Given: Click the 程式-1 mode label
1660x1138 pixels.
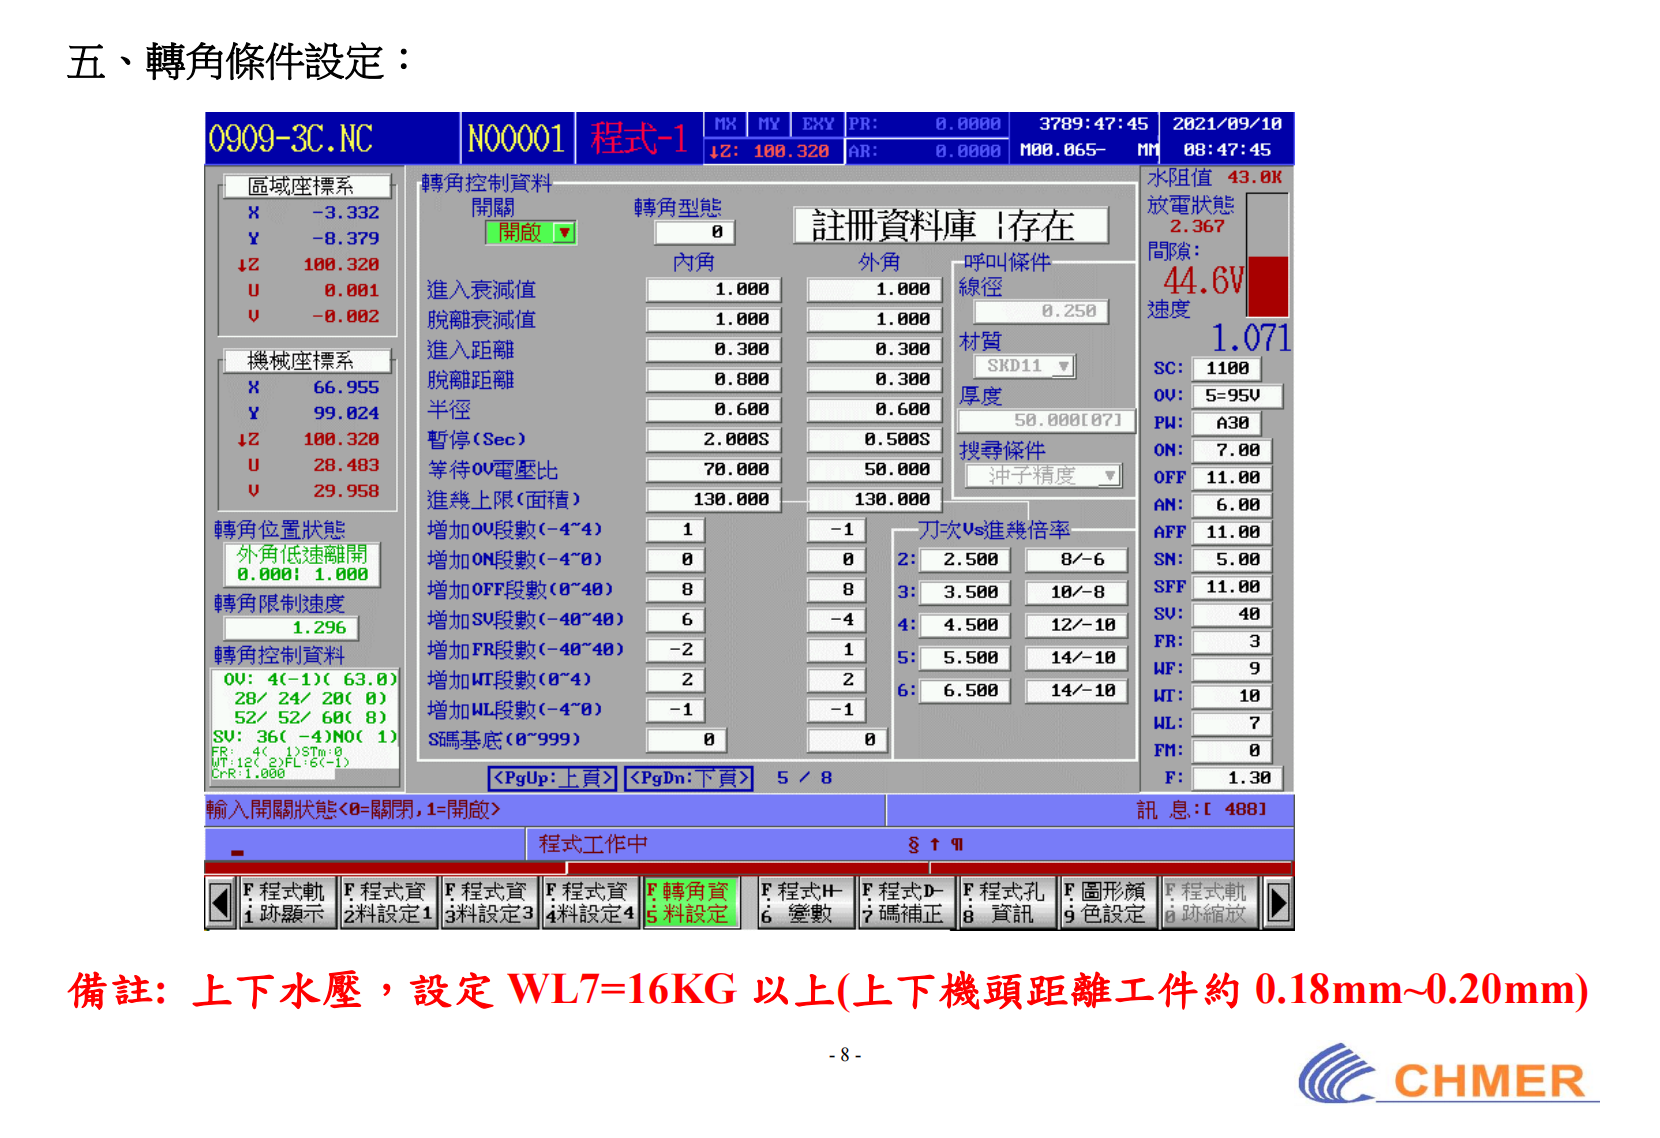Looking at the screenshot, I should tap(639, 138).
